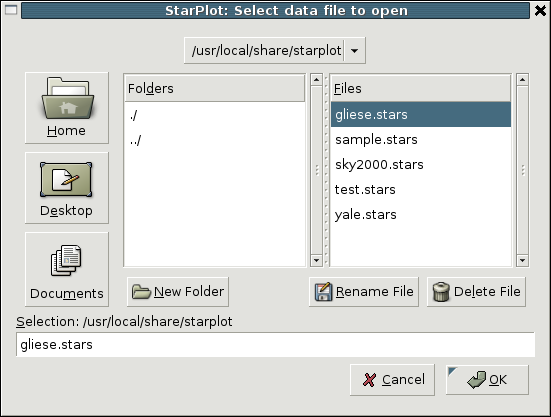Click the Files column header
The width and height of the screenshot is (551, 417).
click(x=421, y=89)
